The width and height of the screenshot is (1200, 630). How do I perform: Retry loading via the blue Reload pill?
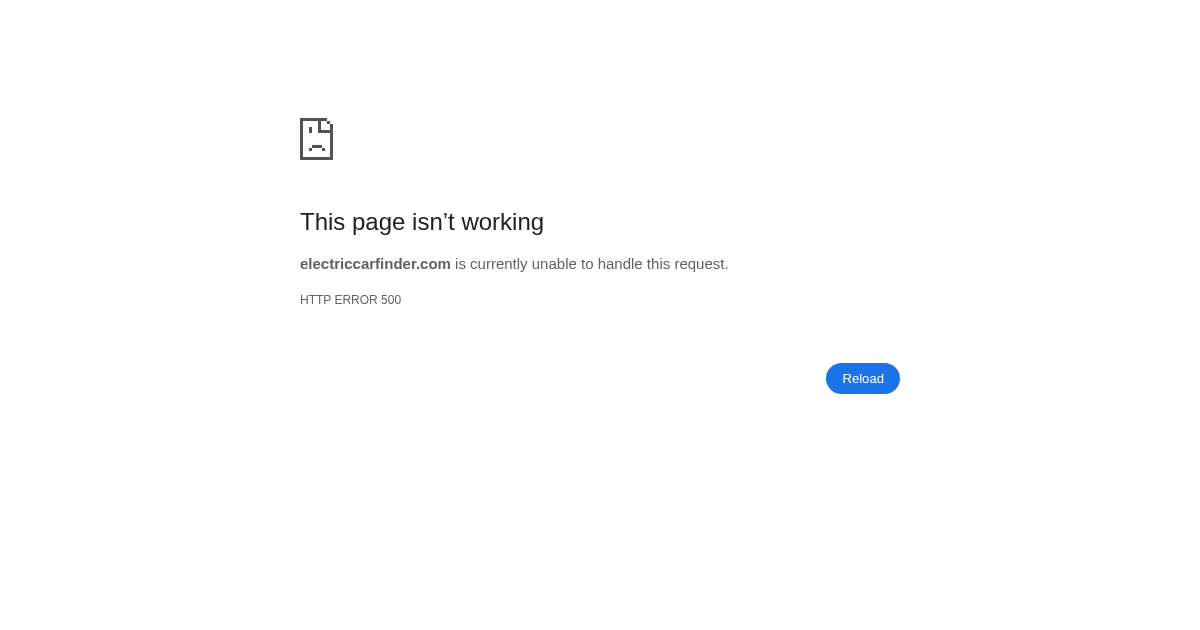(x=863, y=378)
